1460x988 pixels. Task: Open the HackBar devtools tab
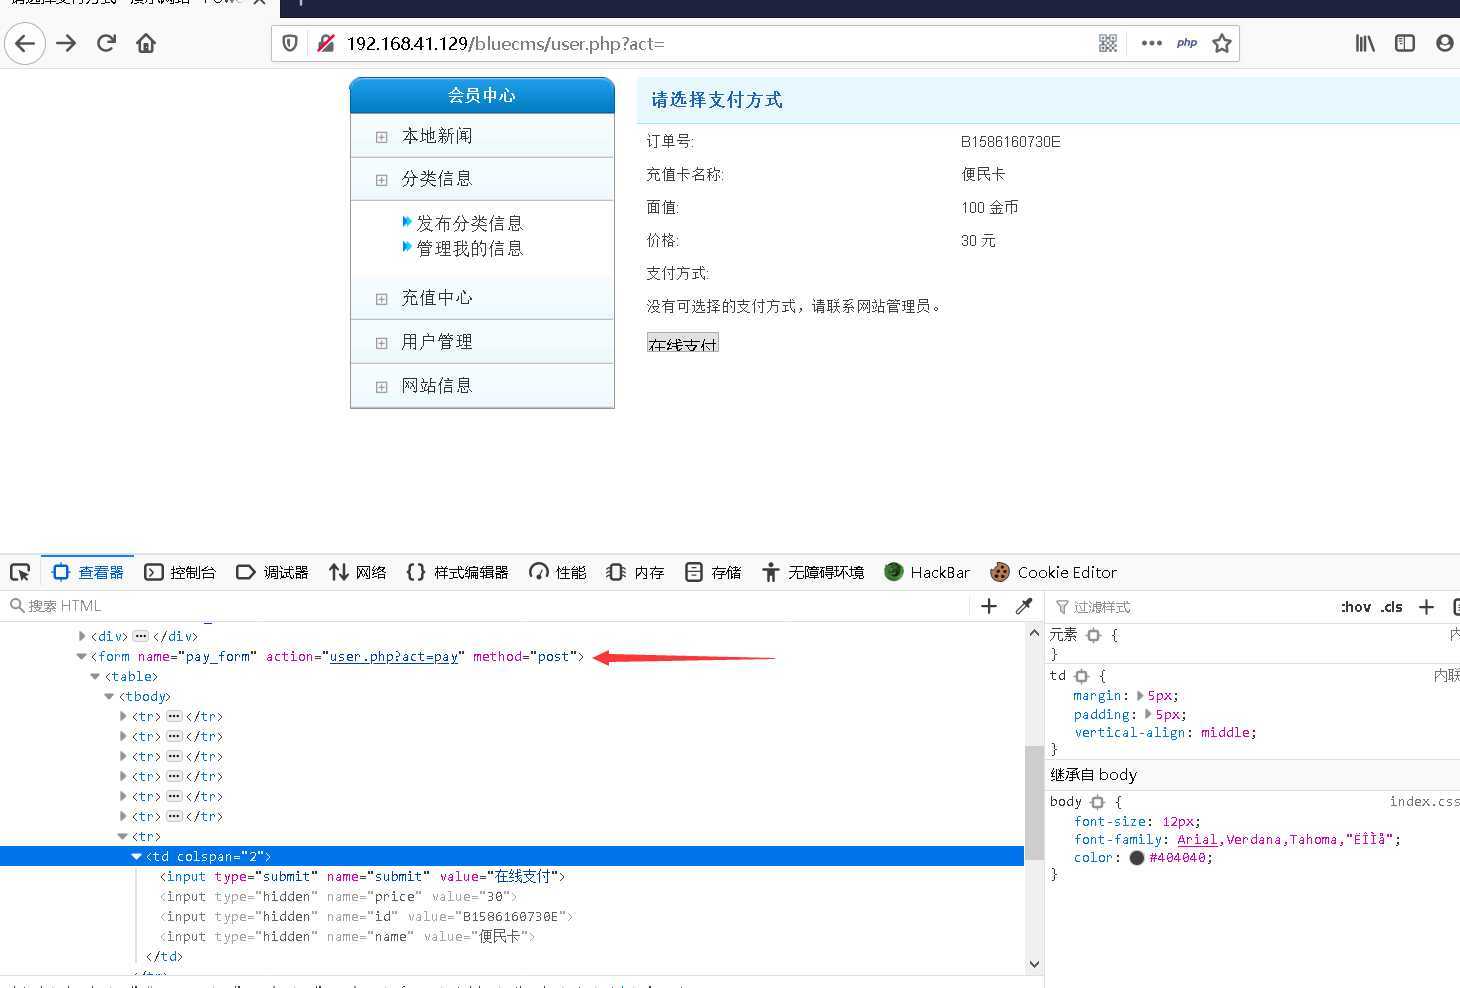pos(927,572)
